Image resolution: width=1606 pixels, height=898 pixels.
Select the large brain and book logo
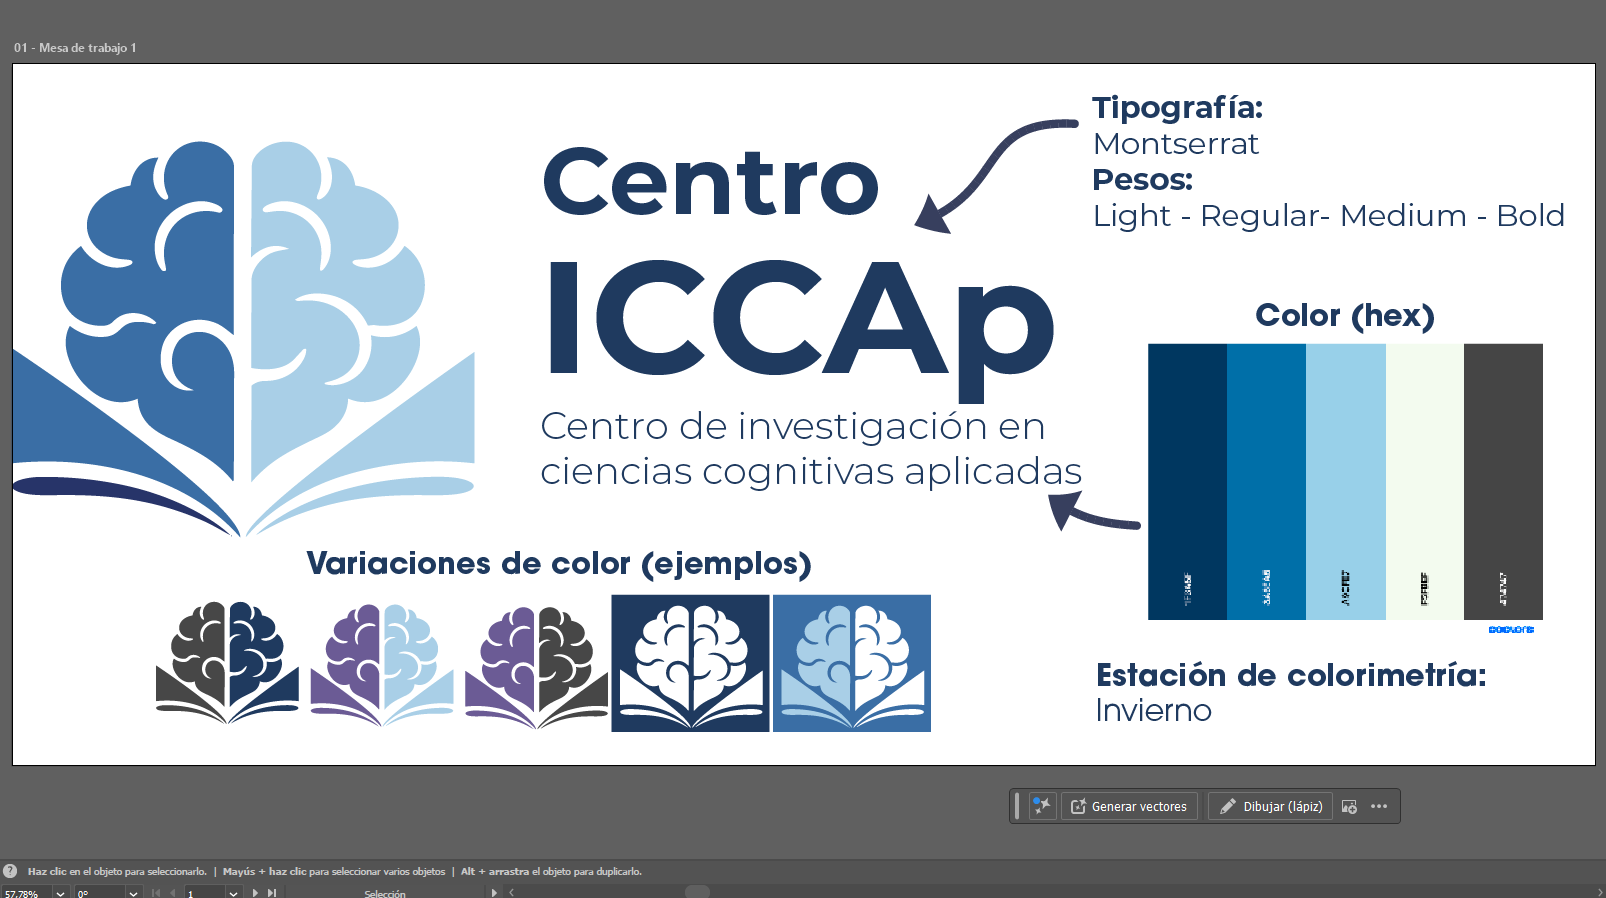(244, 338)
